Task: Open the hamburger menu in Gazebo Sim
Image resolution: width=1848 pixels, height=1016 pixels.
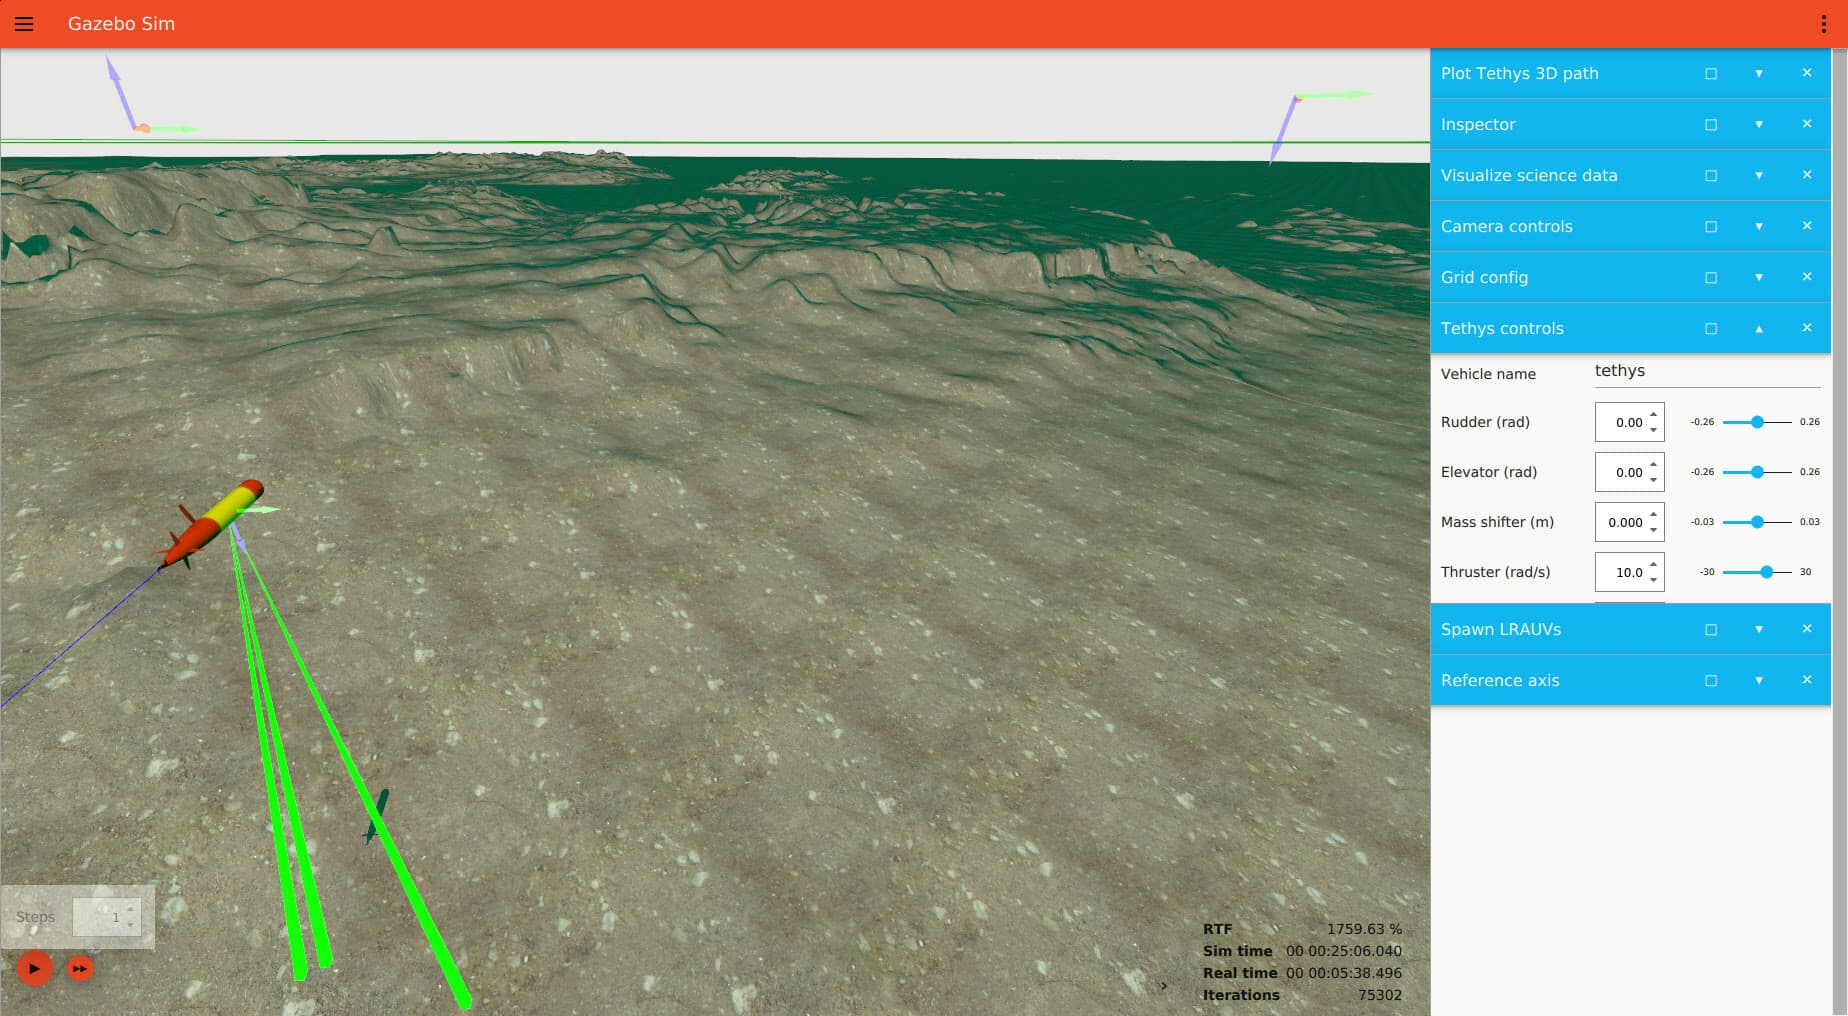Action: (x=24, y=24)
